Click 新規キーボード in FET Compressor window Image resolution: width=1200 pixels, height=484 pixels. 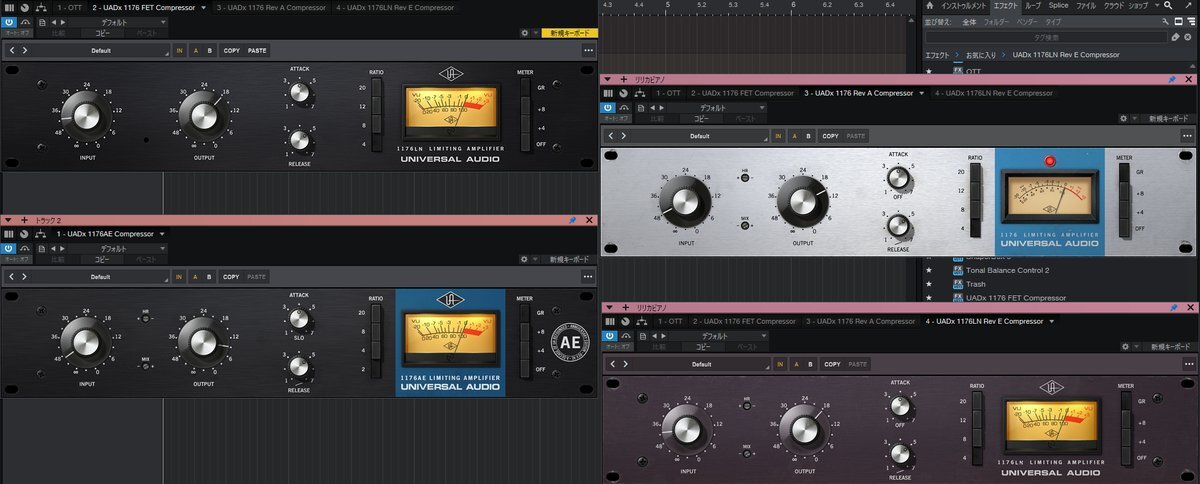pyautogui.click(x=569, y=33)
